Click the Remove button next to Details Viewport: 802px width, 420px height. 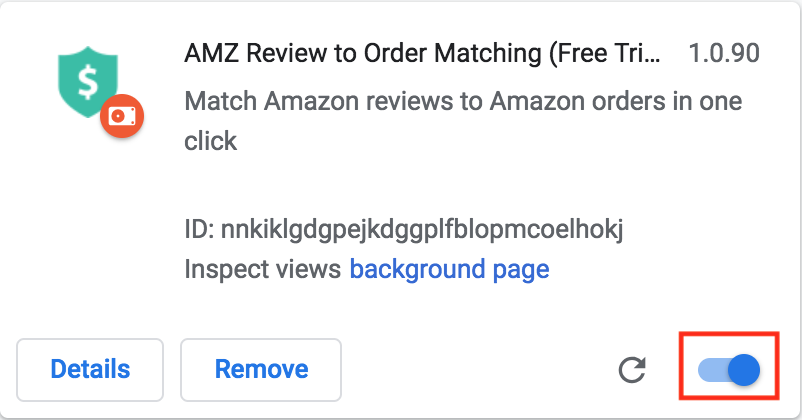click(261, 370)
